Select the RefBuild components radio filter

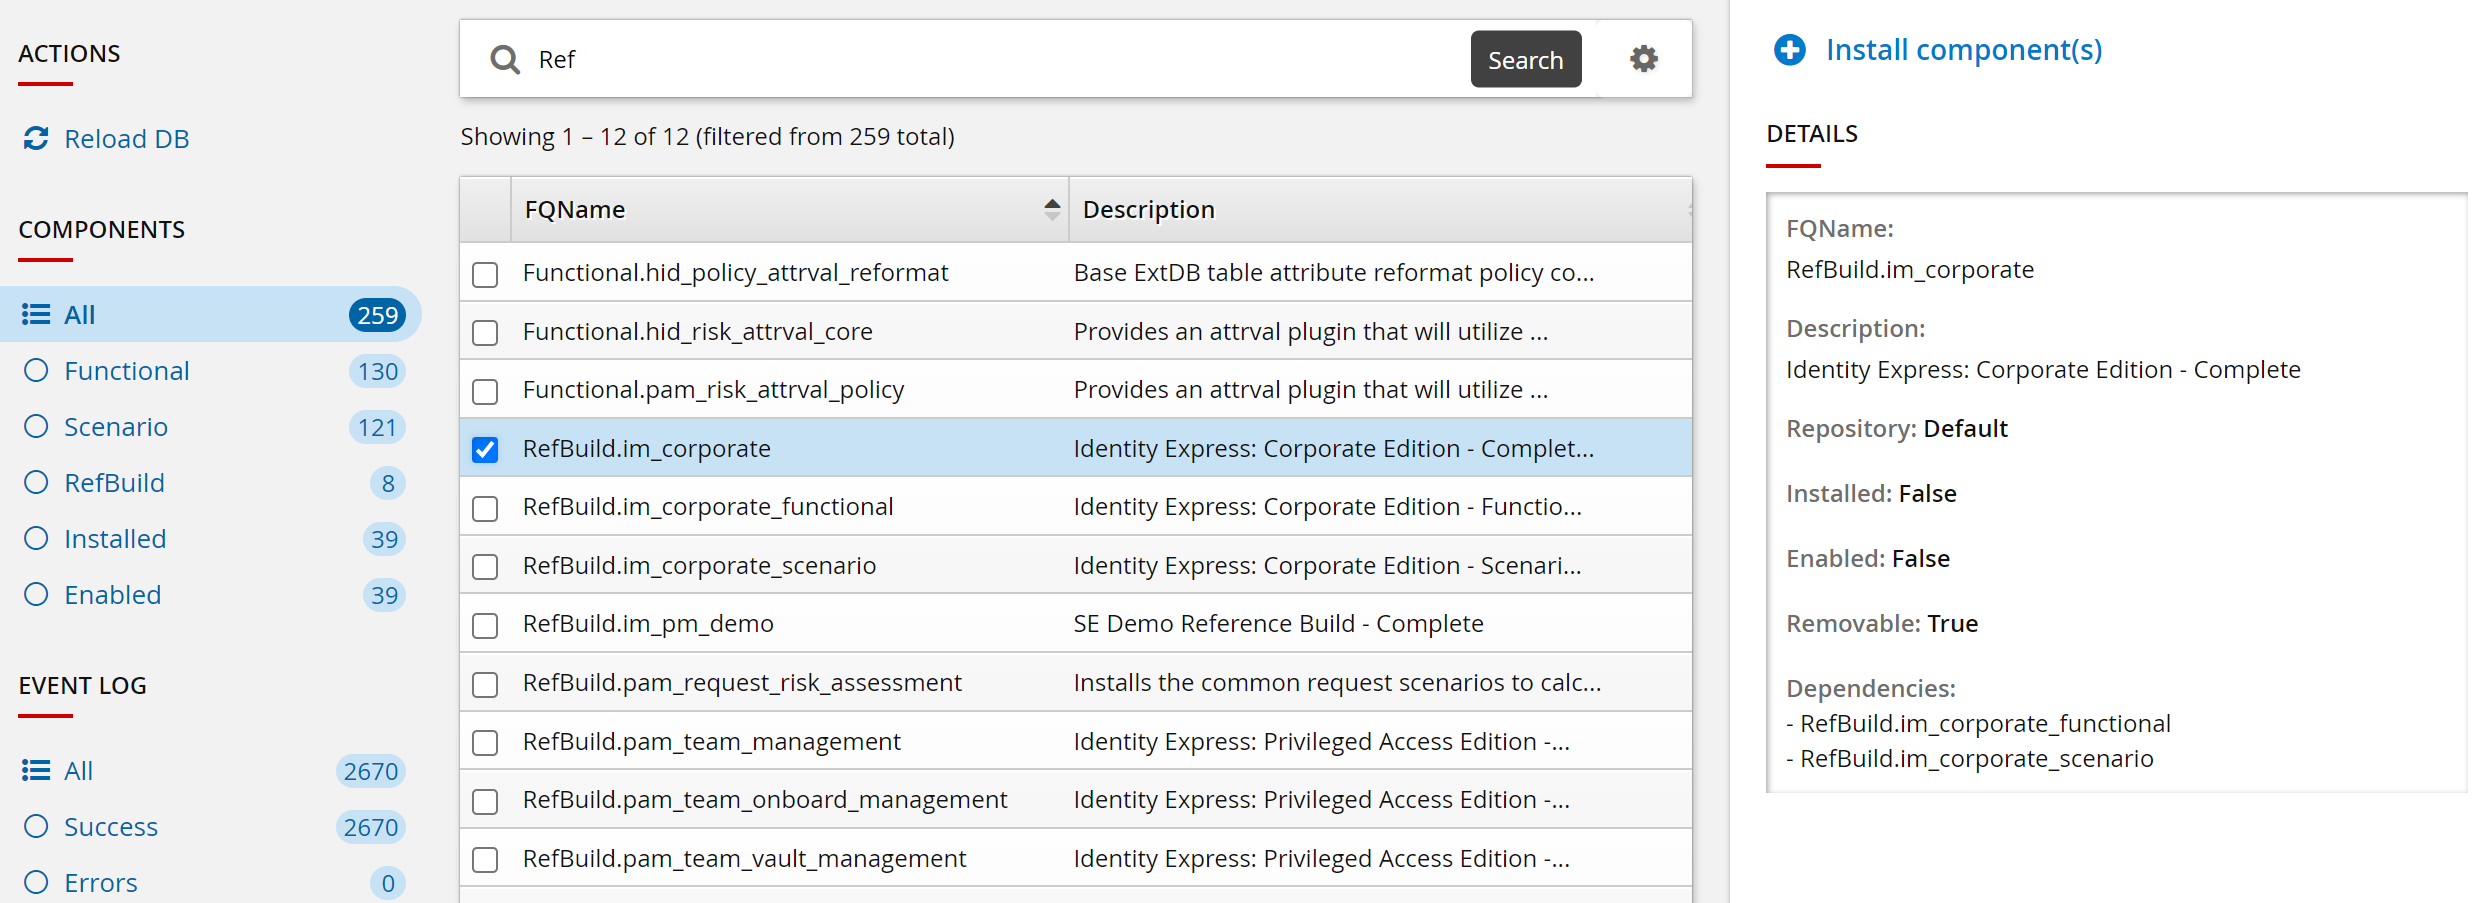[x=37, y=483]
